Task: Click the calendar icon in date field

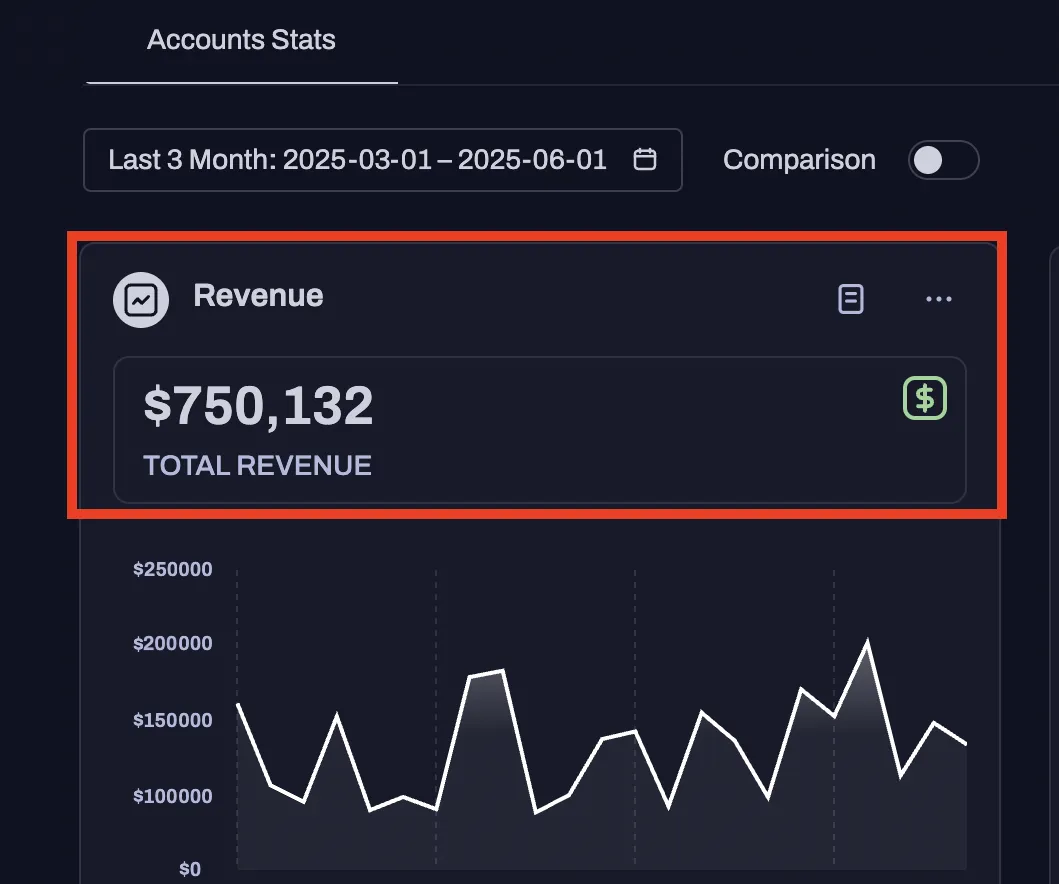Action: point(645,160)
